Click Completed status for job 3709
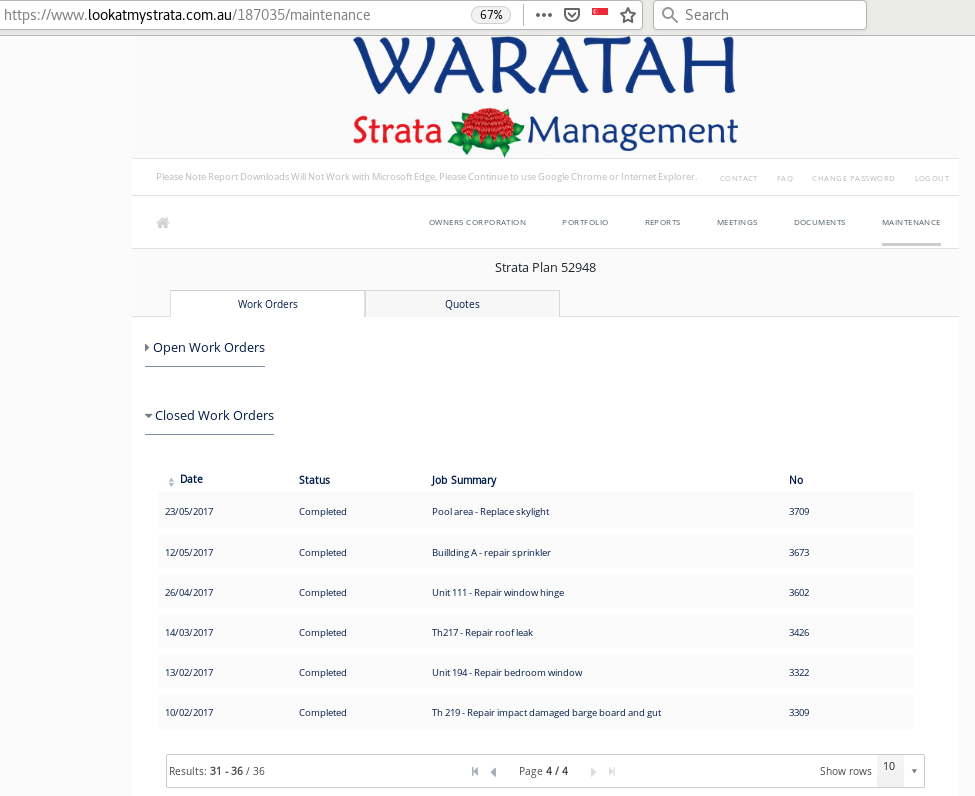The width and height of the screenshot is (975, 796). tap(323, 512)
